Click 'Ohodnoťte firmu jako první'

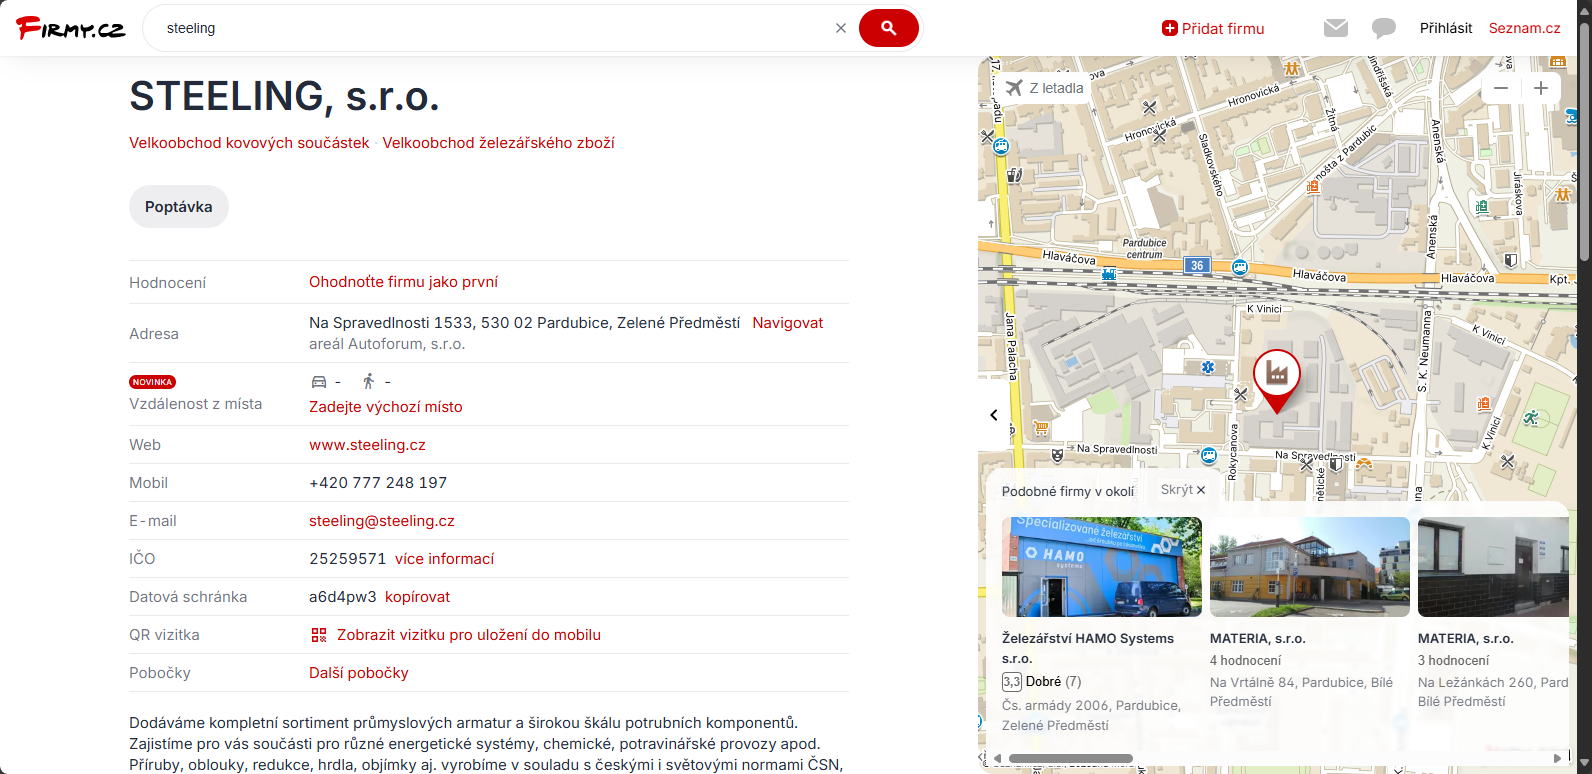(x=403, y=282)
